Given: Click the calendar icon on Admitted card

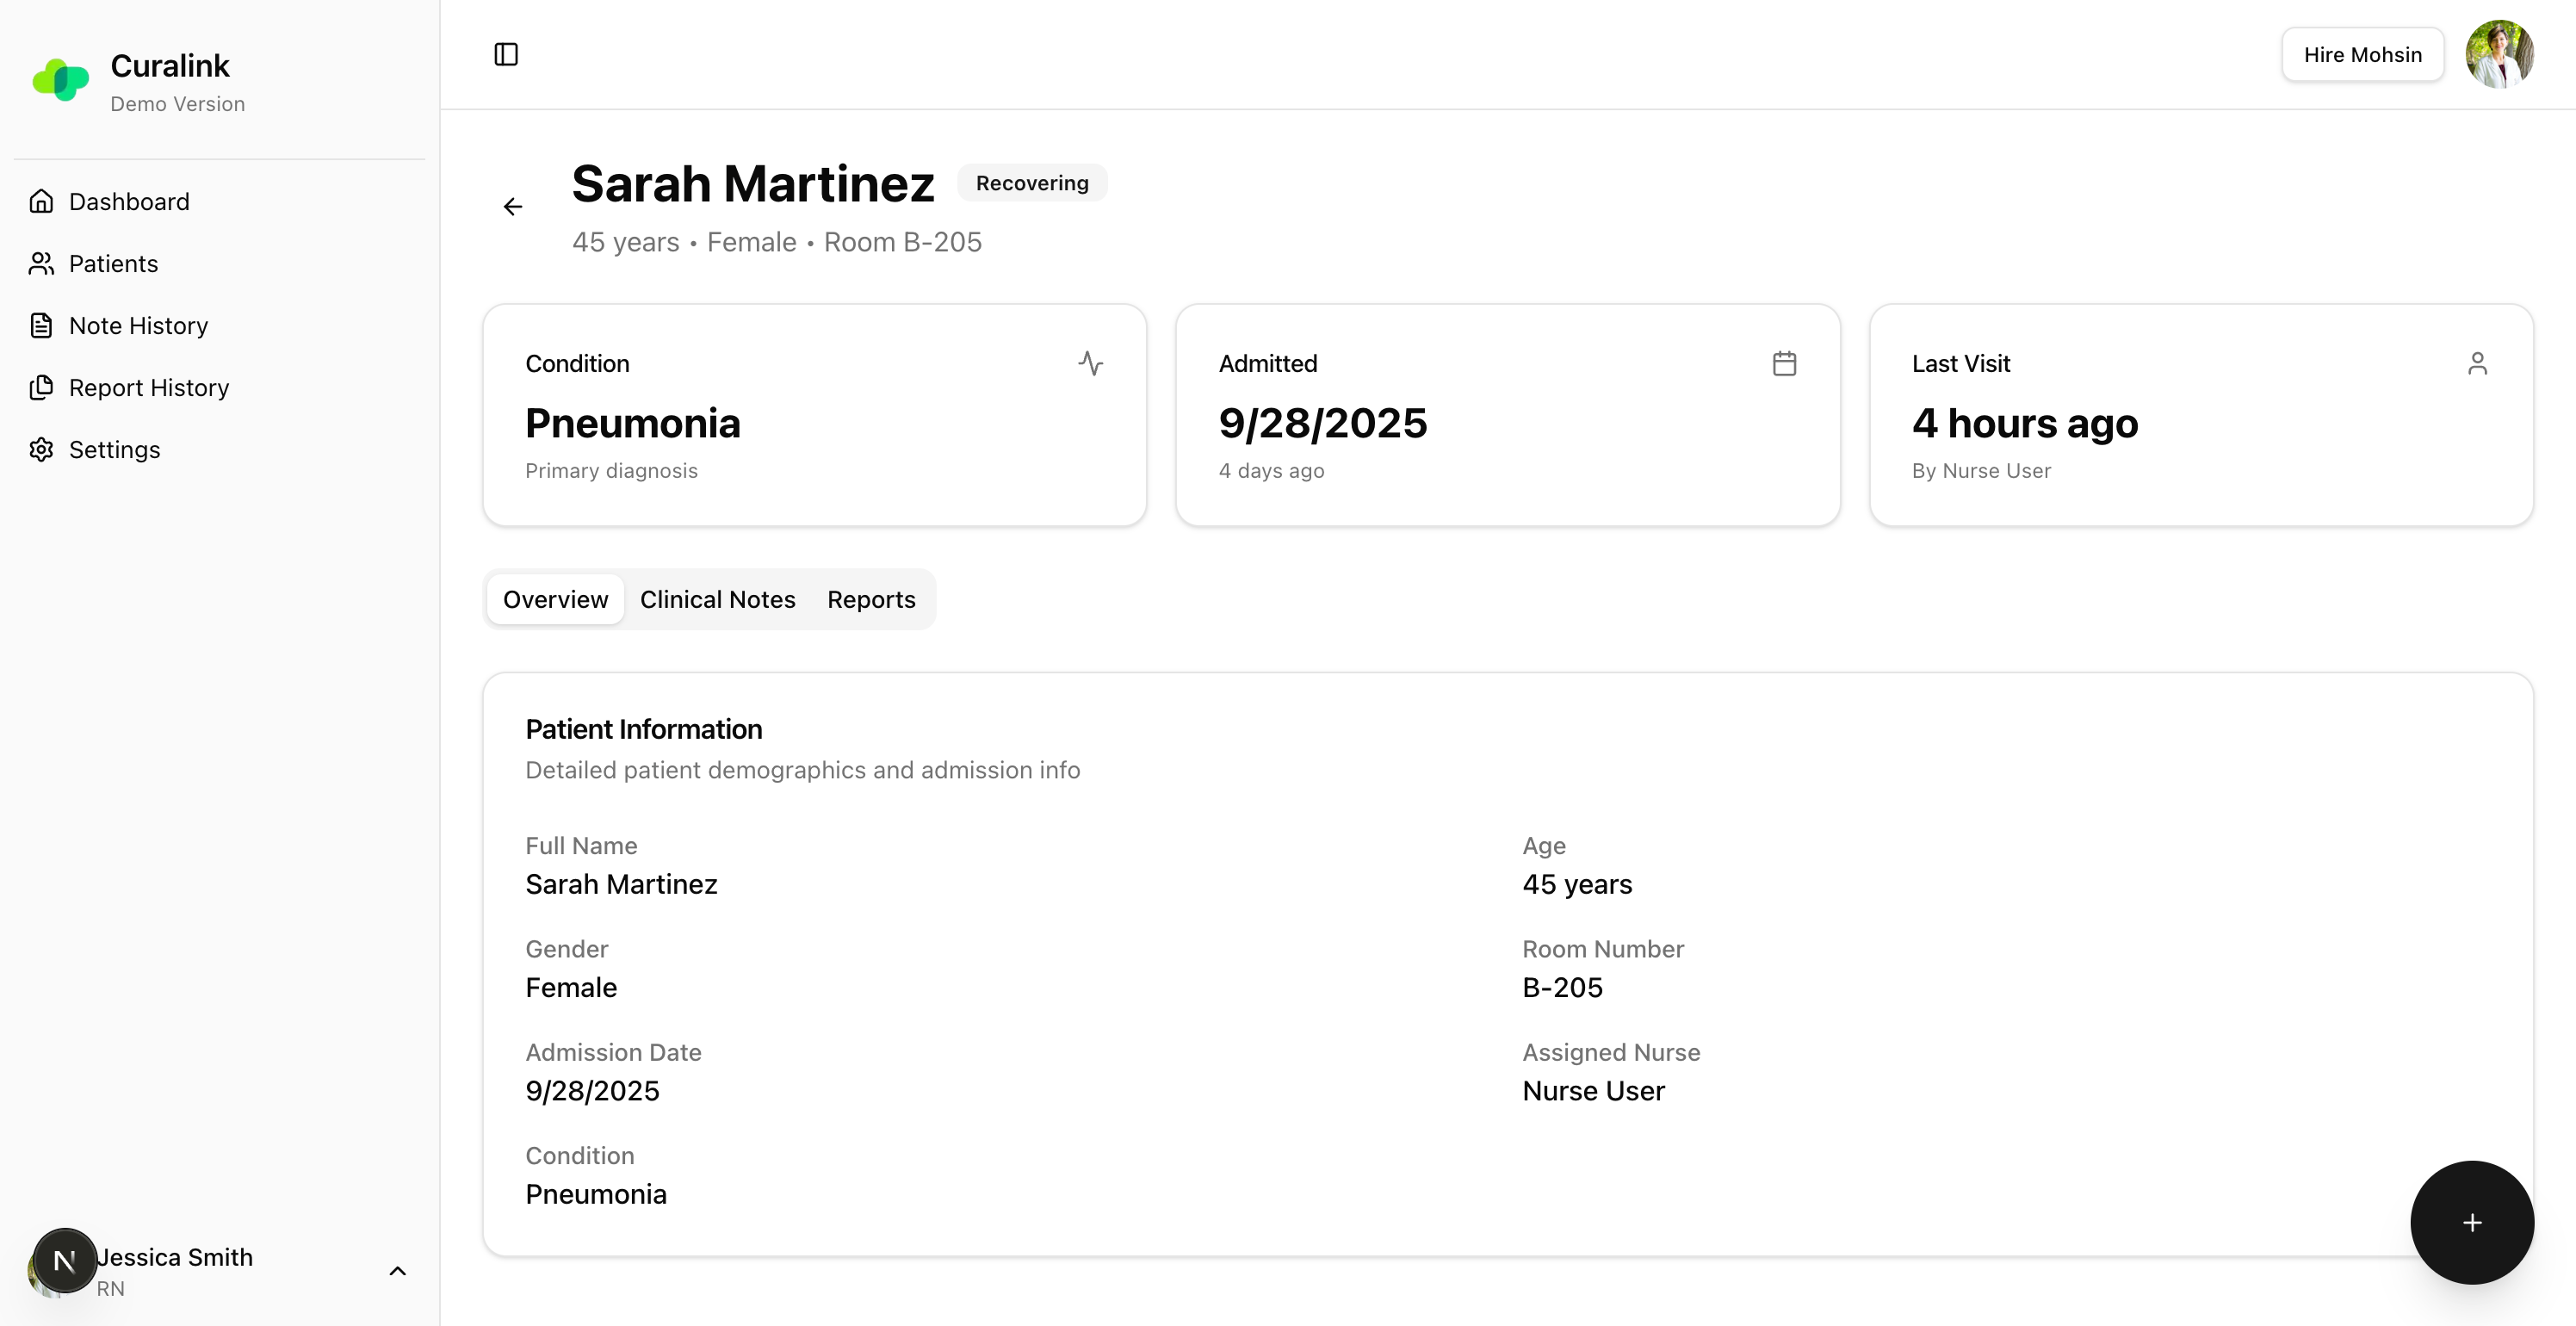Looking at the screenshot, I should (x=1784, y=363).
